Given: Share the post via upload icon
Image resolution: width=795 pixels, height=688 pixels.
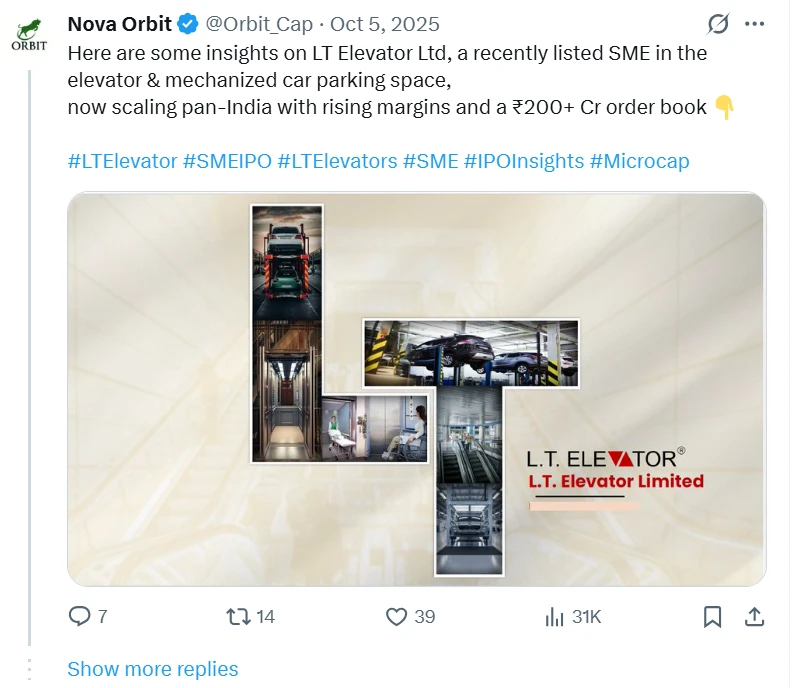Looking at the screenshot, I should coord(754,617).
